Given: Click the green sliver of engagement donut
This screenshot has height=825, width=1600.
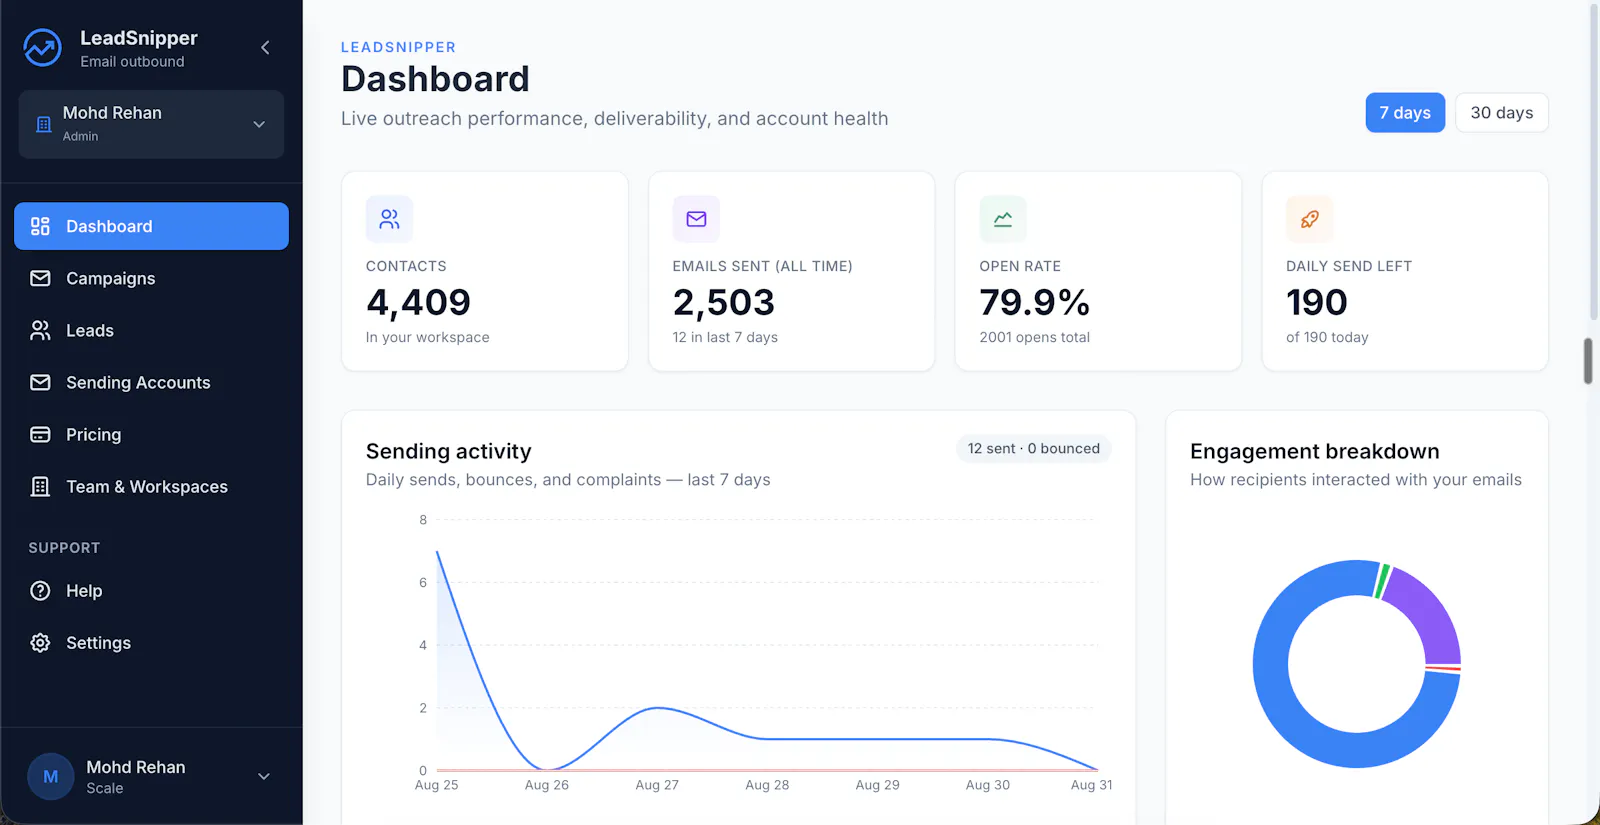Looking at the screenshot, I should click(x=1382, y=581).
